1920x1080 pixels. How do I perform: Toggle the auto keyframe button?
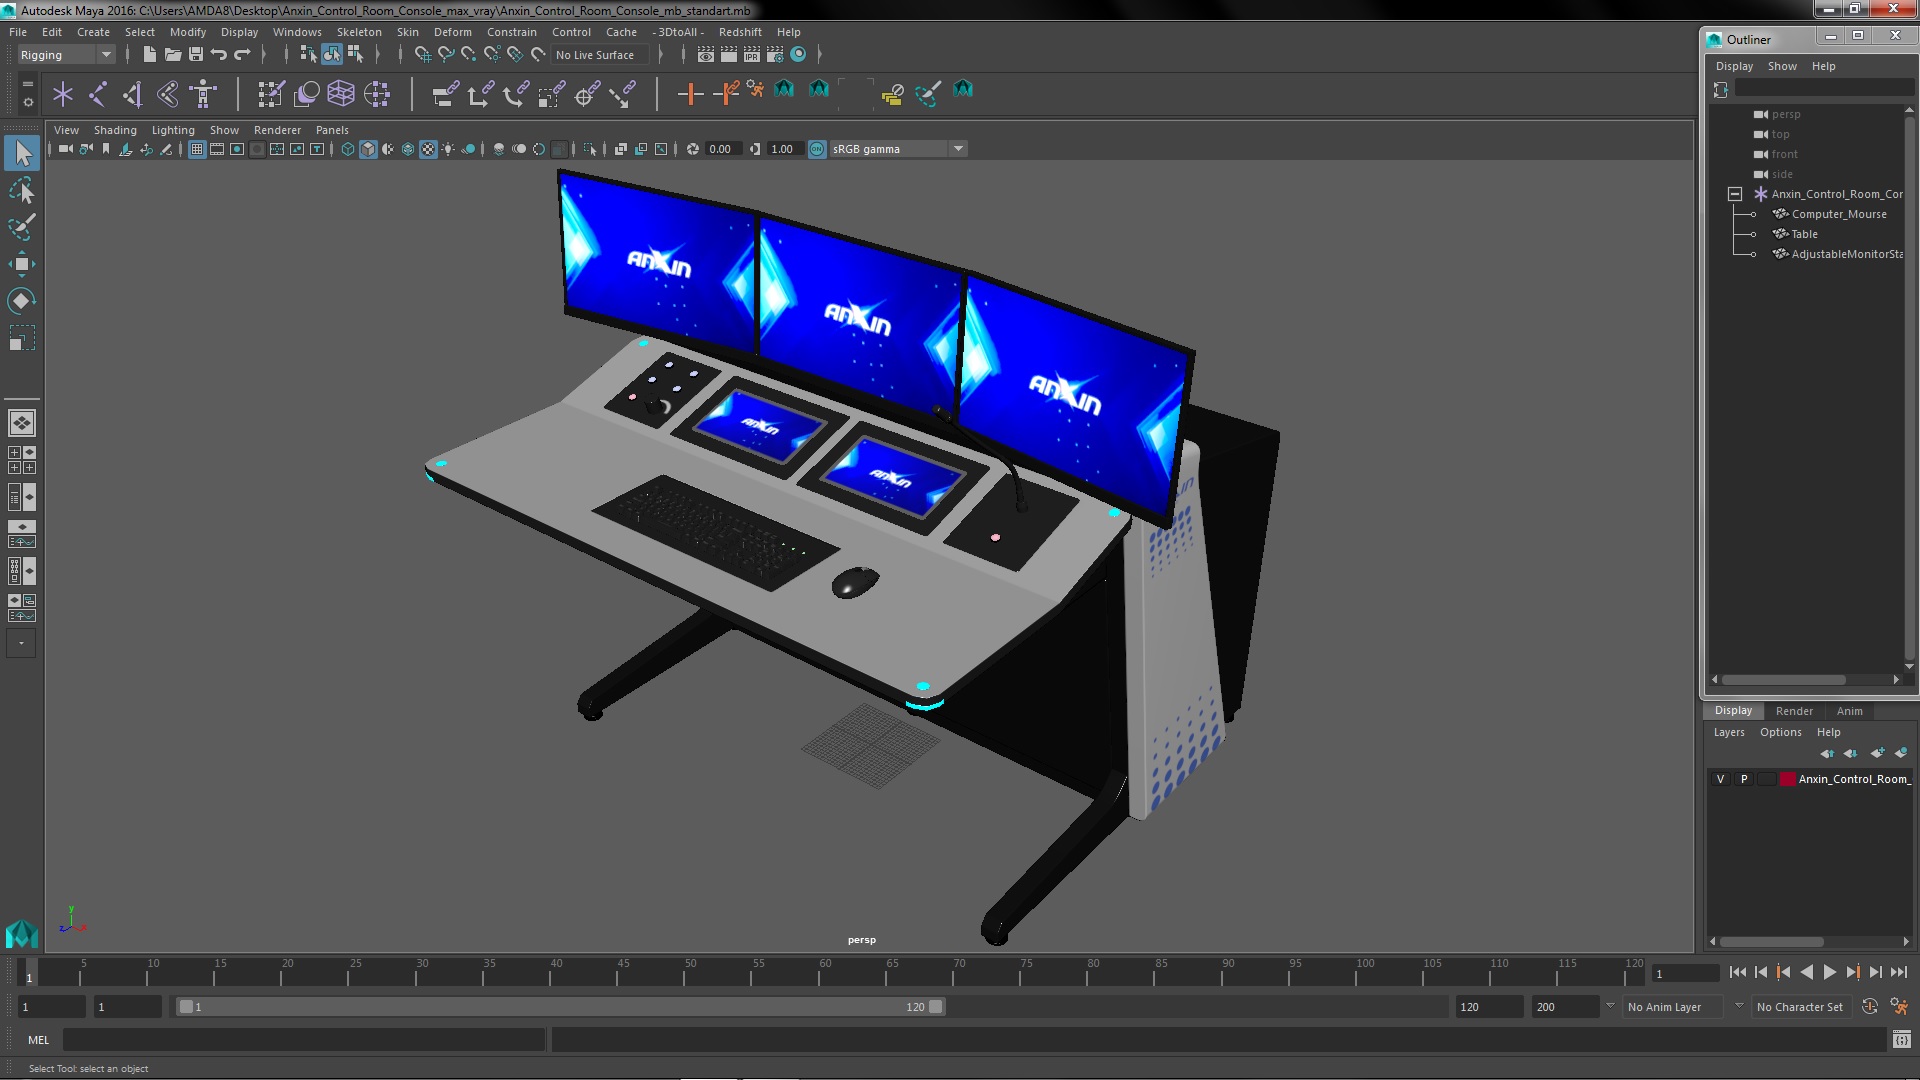click(x=1869, y=1007)
